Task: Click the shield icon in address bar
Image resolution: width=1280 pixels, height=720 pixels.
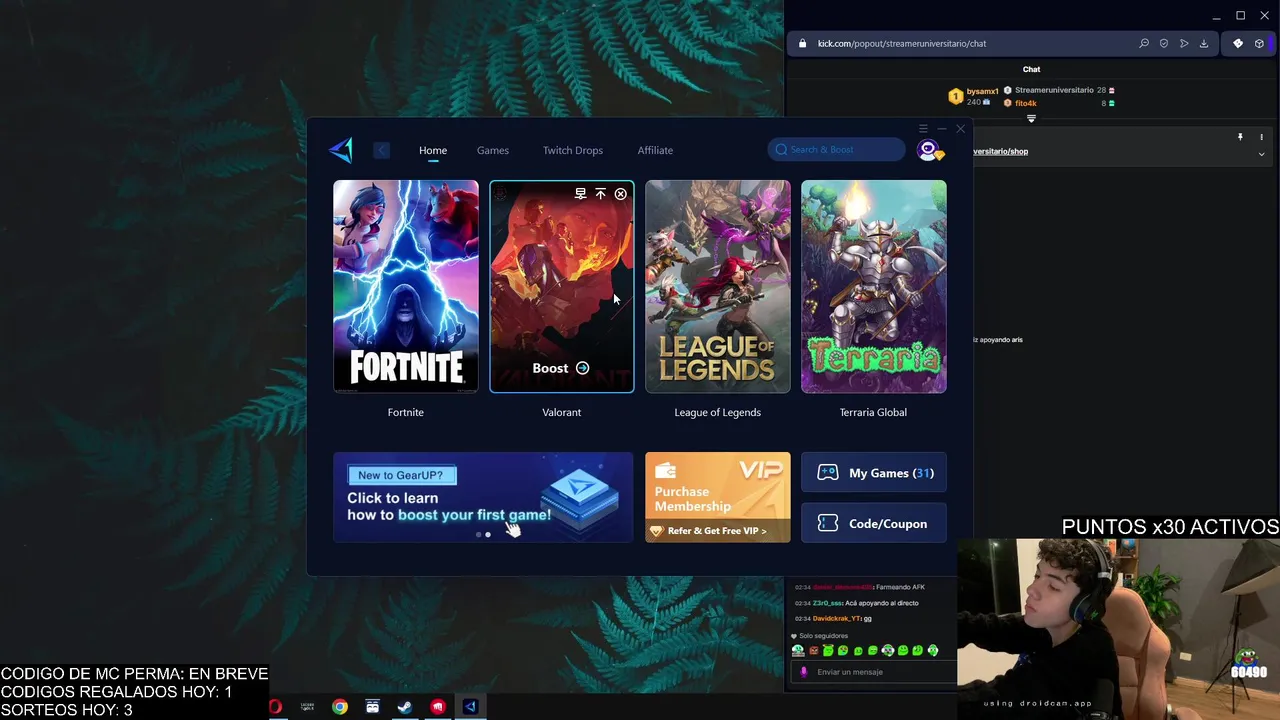Action: tap(1164, 44)
